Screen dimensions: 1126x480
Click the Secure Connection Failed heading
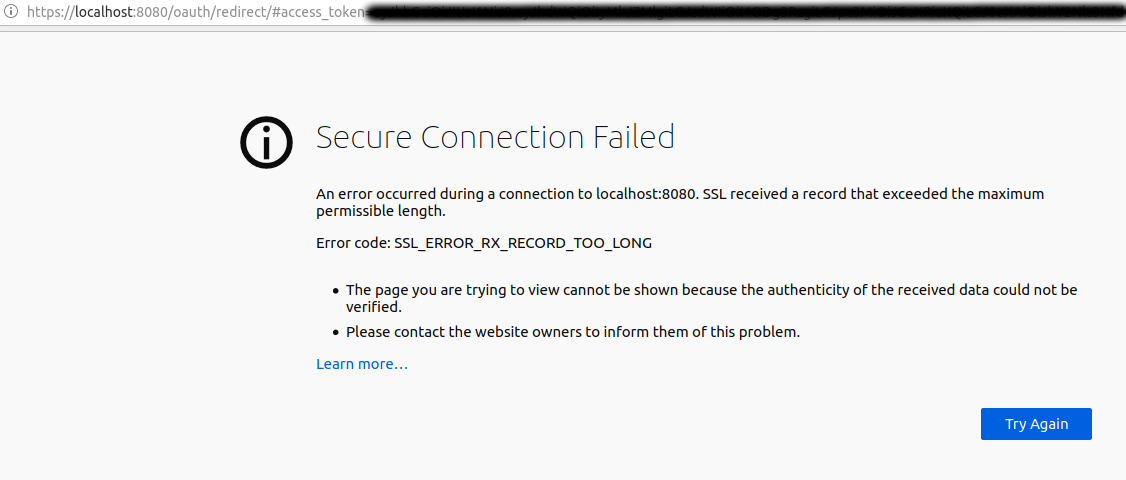click(495, 137)
